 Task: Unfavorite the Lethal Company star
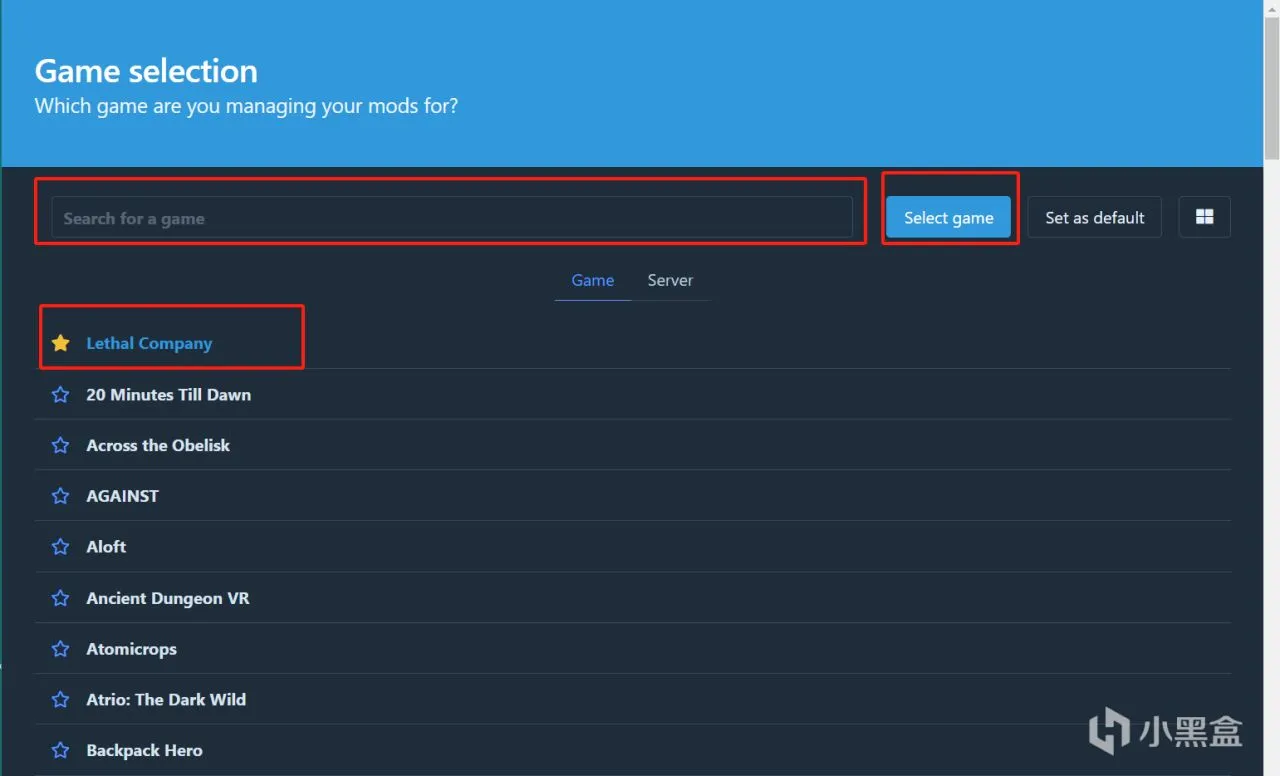pyautogui.click(x=61, y=343)
